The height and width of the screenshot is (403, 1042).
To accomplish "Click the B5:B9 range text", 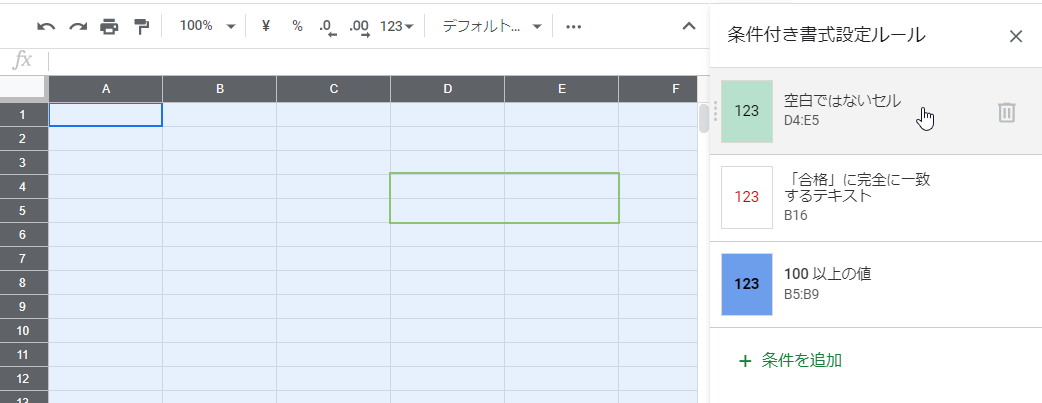I will coord(801,295).
